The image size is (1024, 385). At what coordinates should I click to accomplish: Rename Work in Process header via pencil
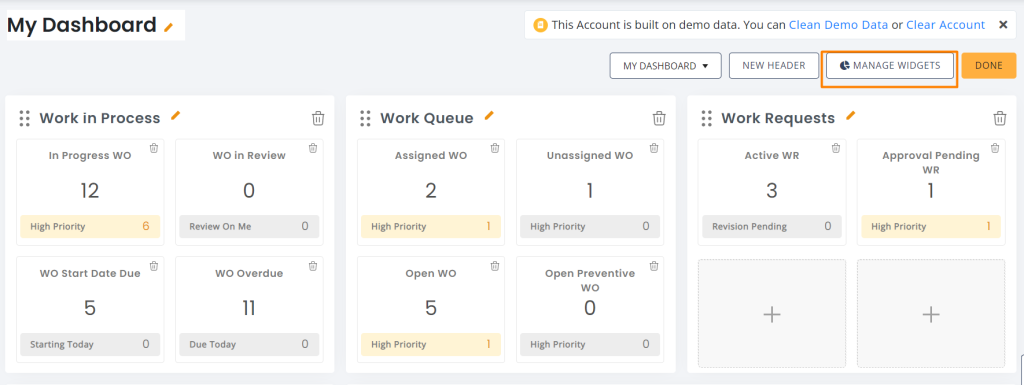point(175,116)
